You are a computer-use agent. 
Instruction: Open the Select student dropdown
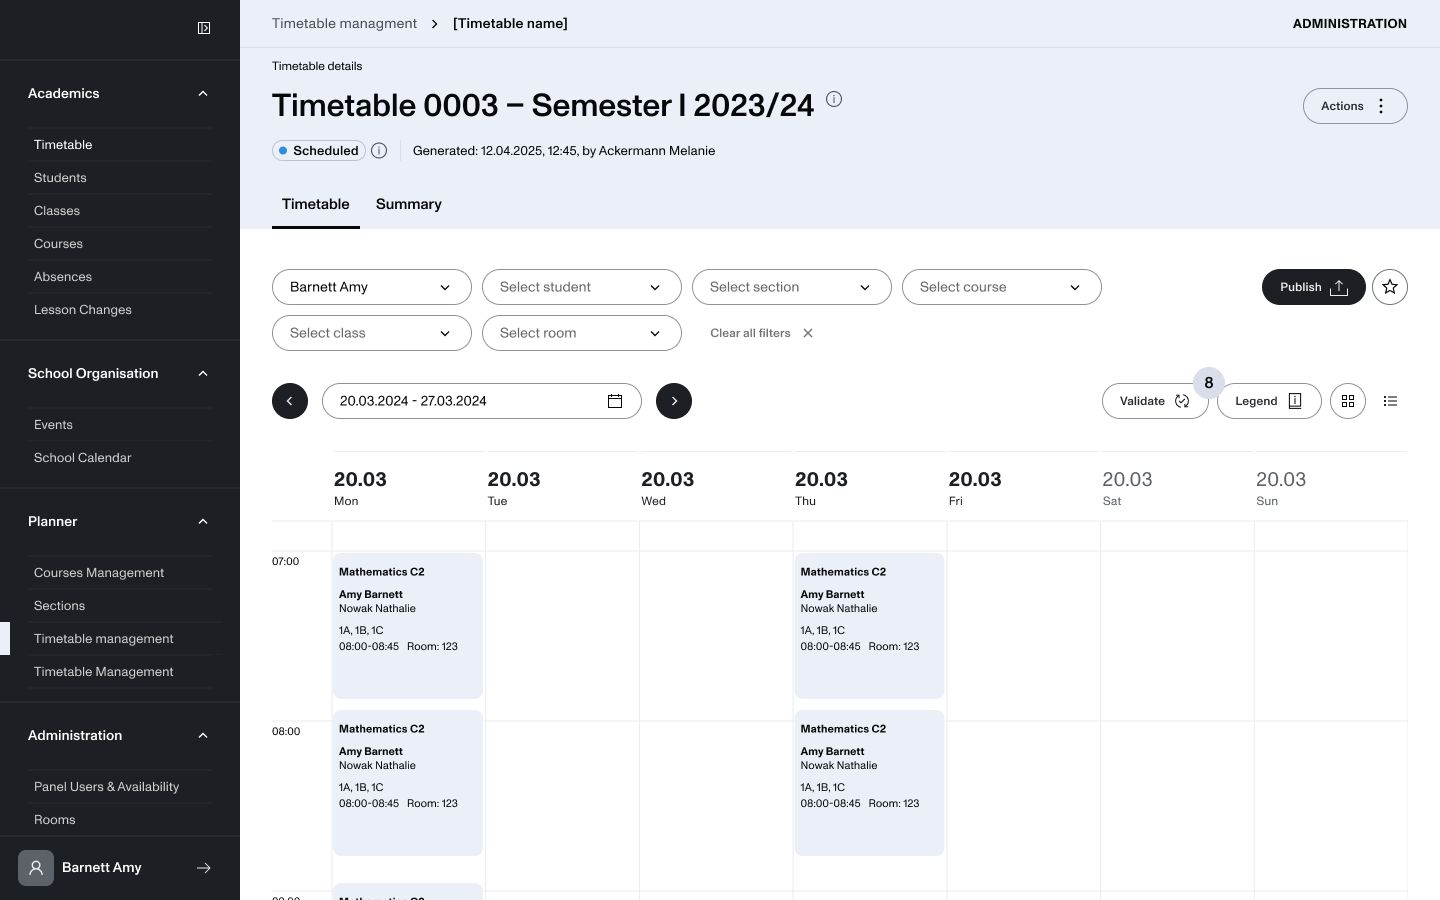[582, 287]
